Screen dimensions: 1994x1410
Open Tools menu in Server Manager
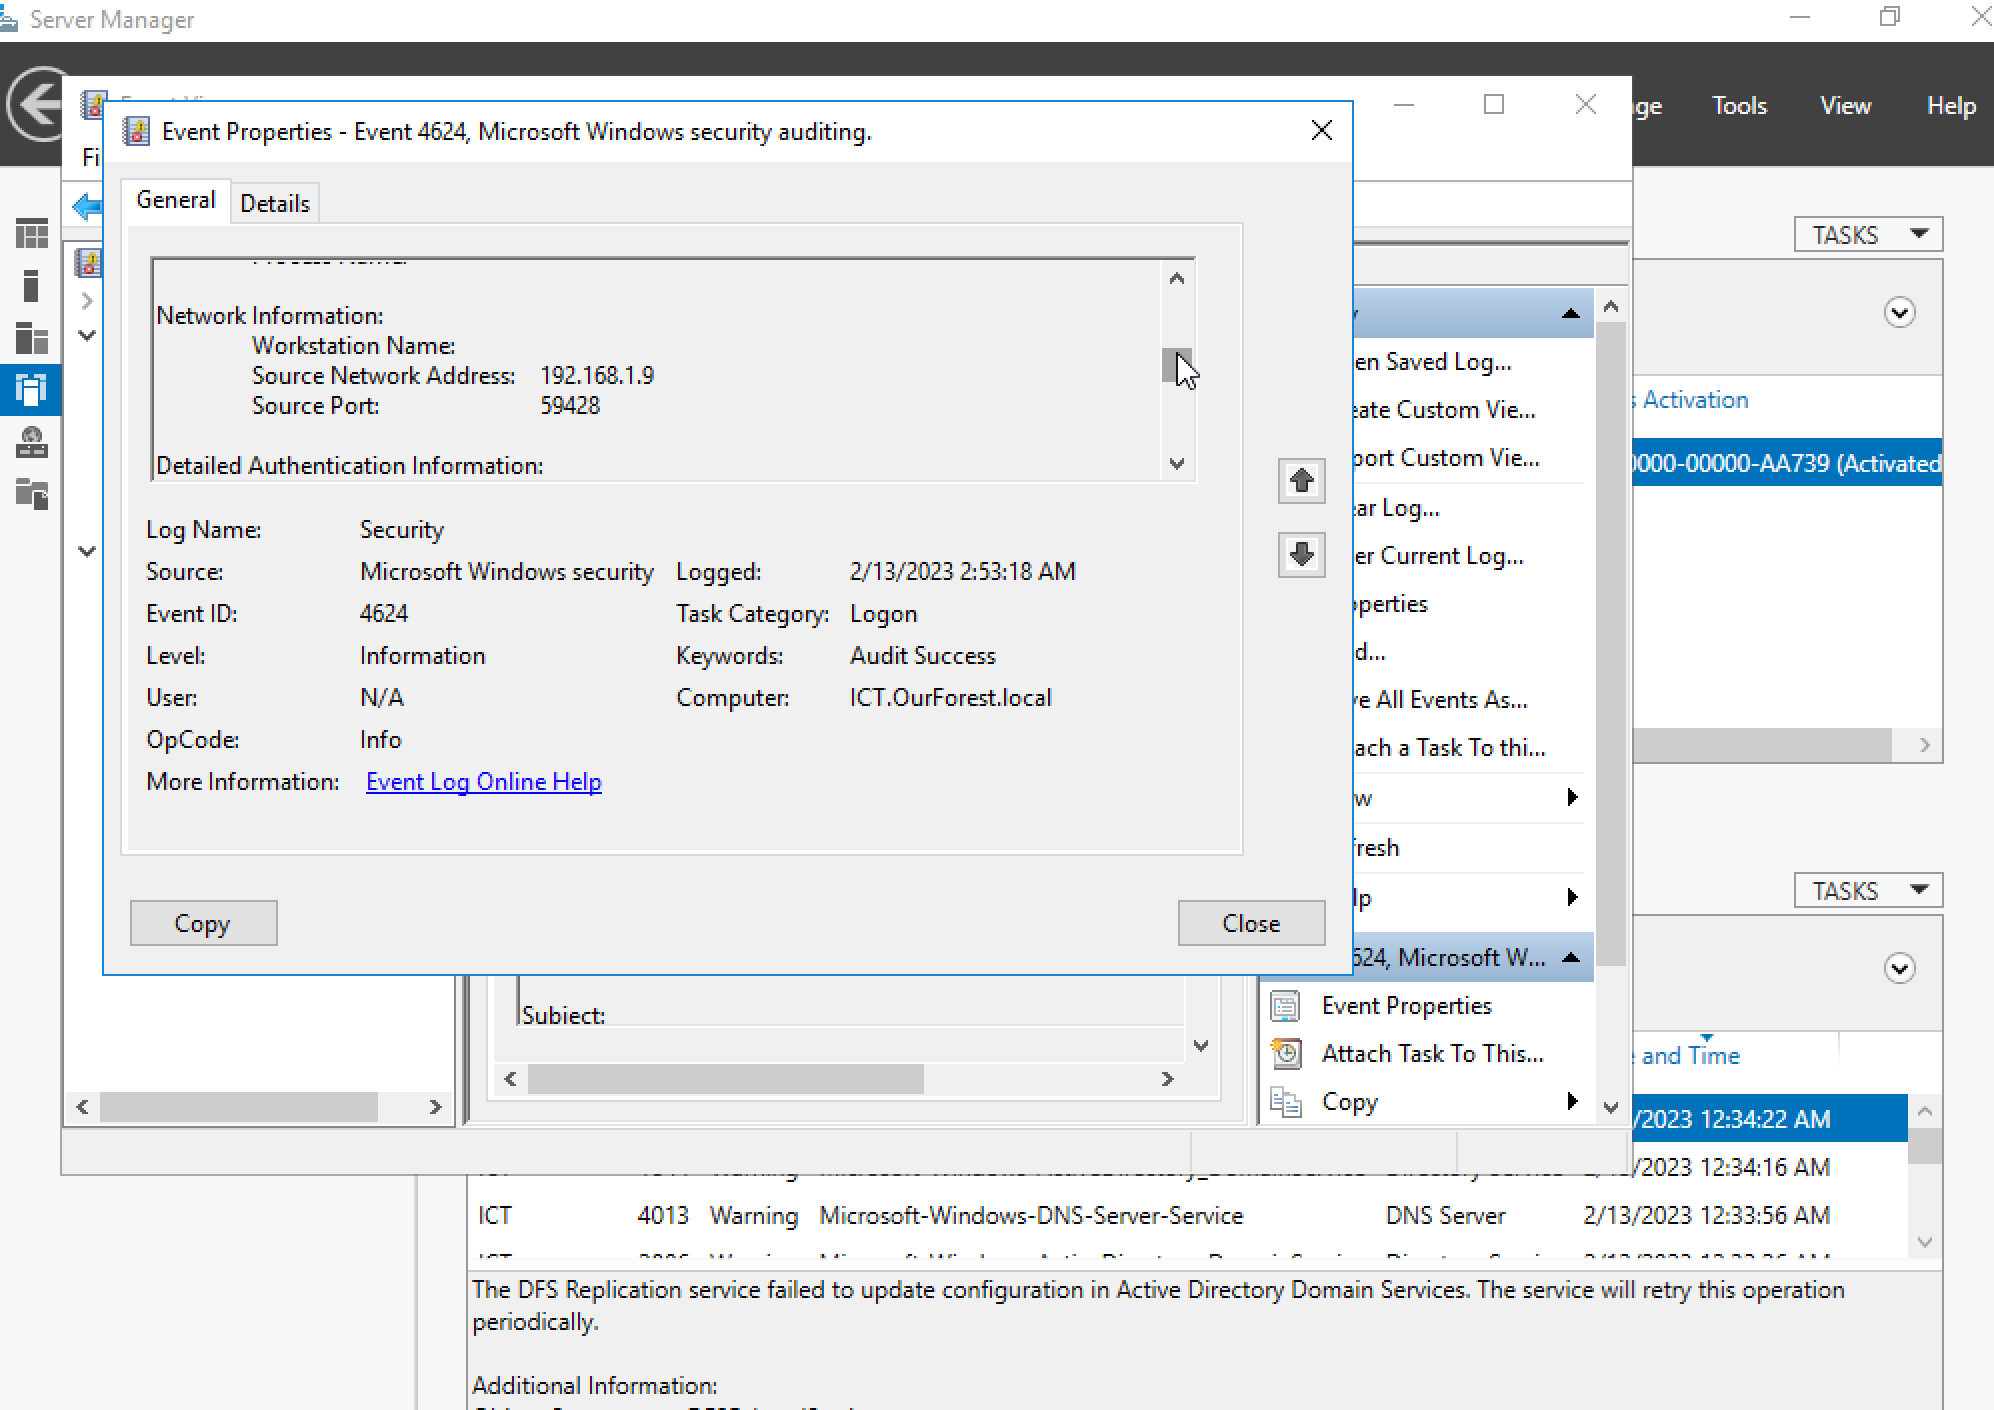click(1739, 106)
